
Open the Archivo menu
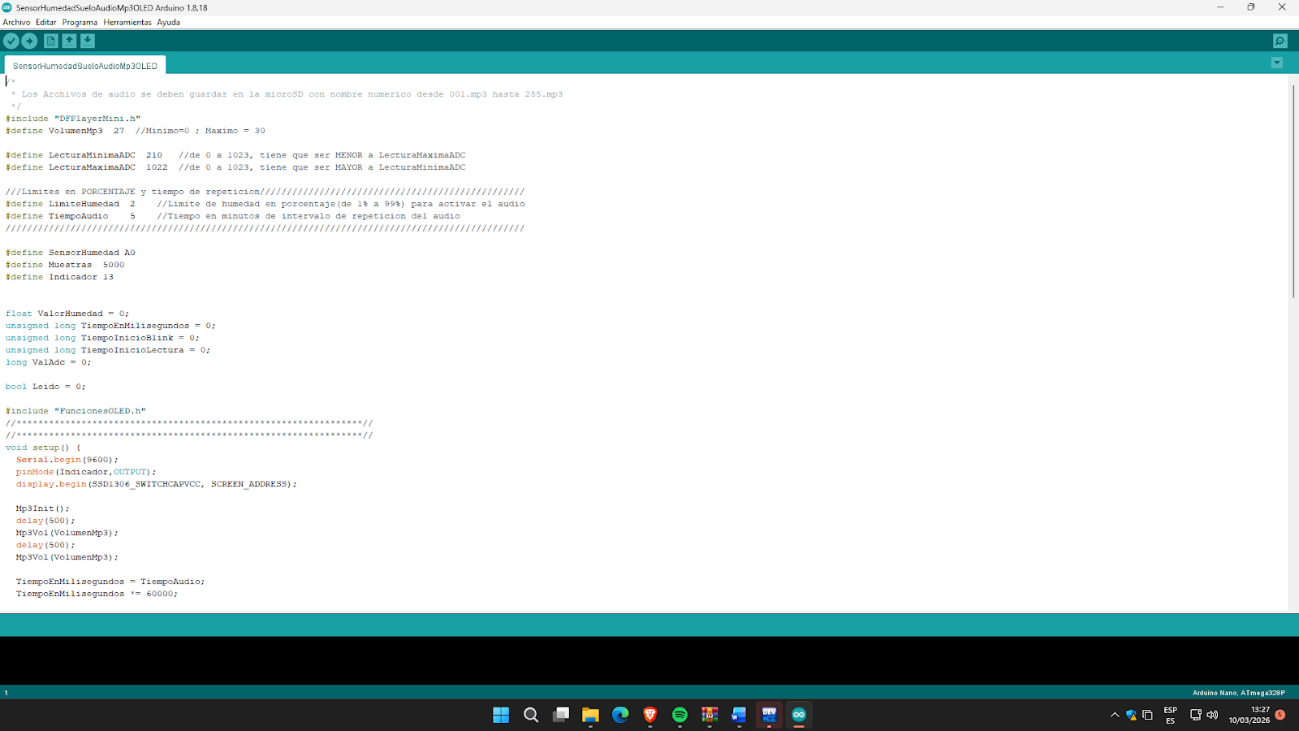pos(16,22)
